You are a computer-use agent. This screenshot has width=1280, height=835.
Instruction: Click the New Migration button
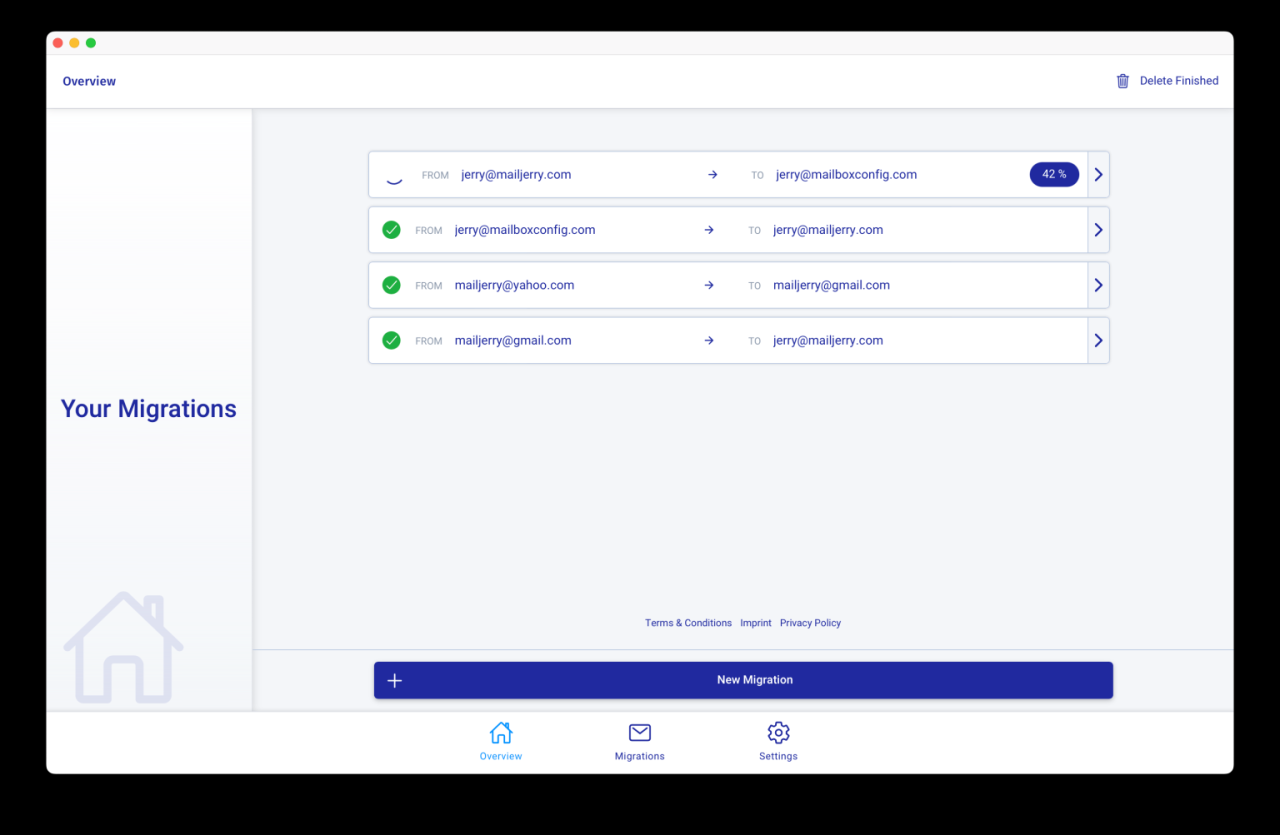743,680
